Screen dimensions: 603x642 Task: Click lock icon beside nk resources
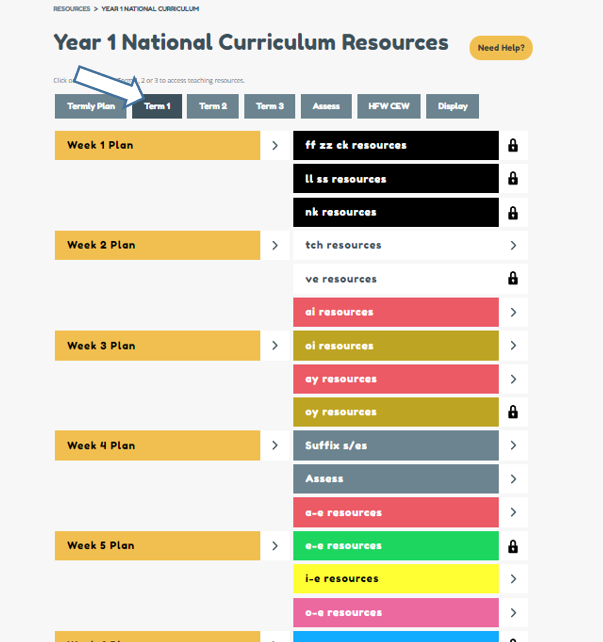(513, 213)
